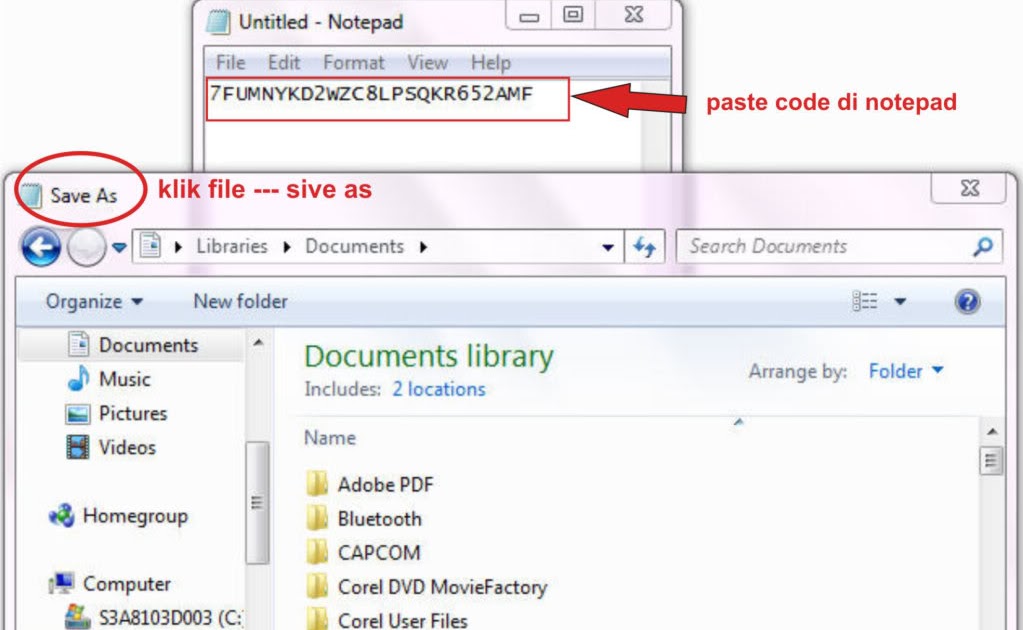Select Documents in the navigation pane

tap(148, 345)
